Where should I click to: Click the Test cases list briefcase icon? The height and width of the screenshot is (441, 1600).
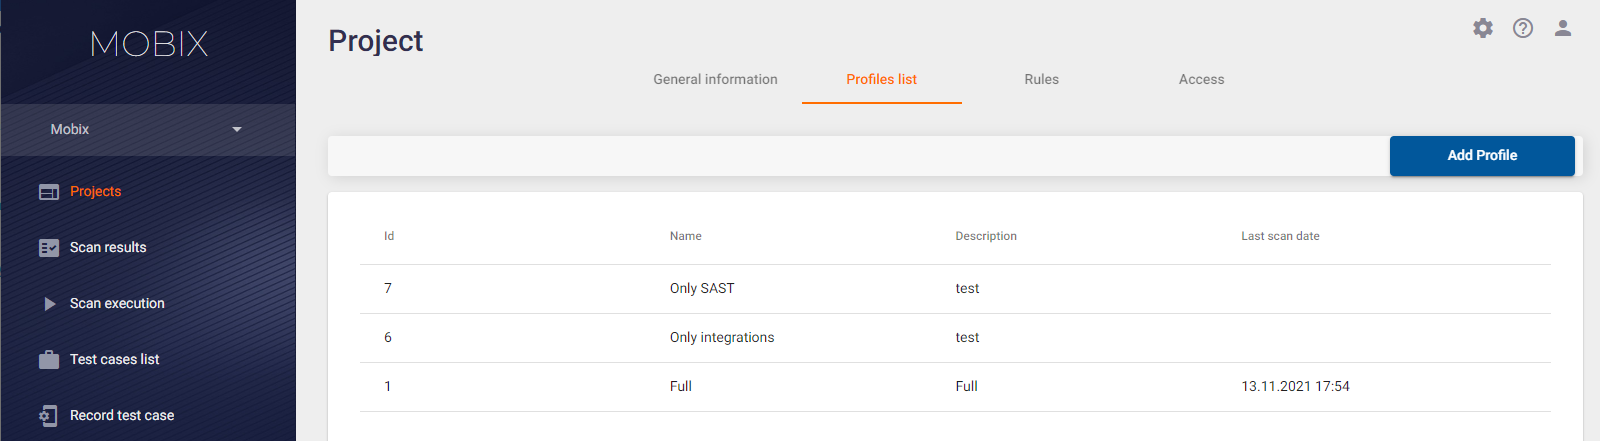click(x=49, y=360)
